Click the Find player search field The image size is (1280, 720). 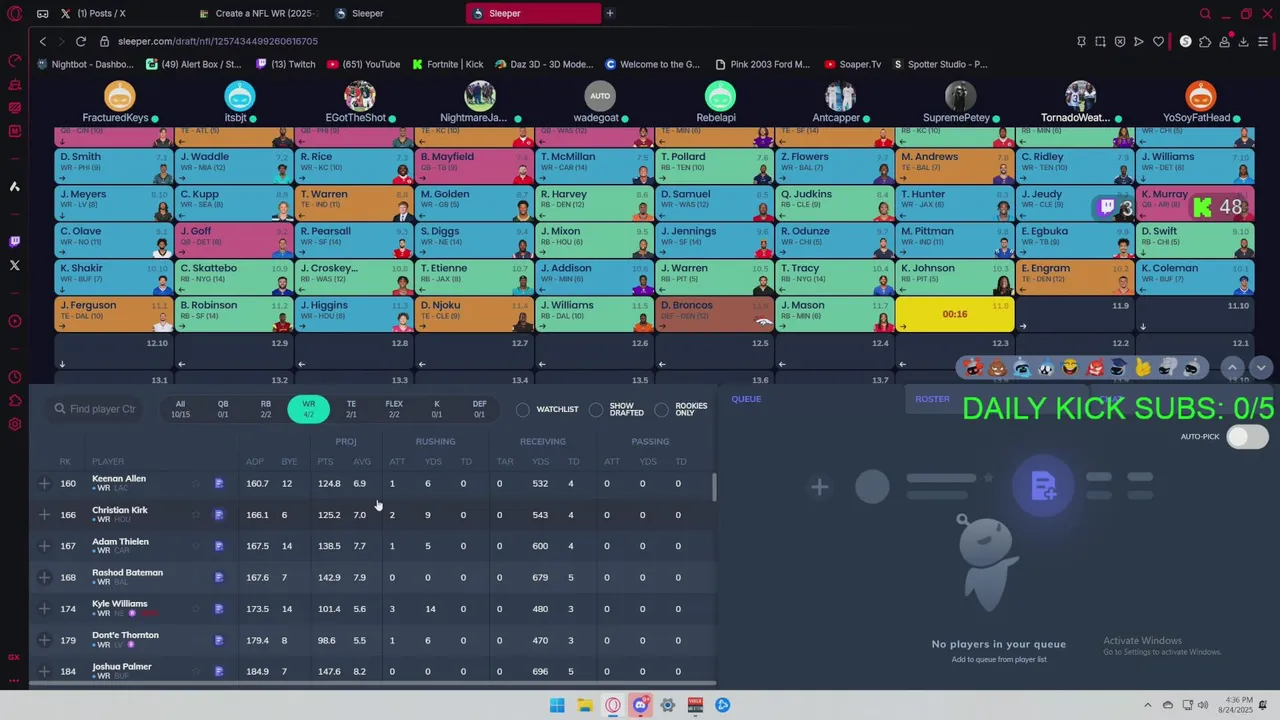click(96, 409)
